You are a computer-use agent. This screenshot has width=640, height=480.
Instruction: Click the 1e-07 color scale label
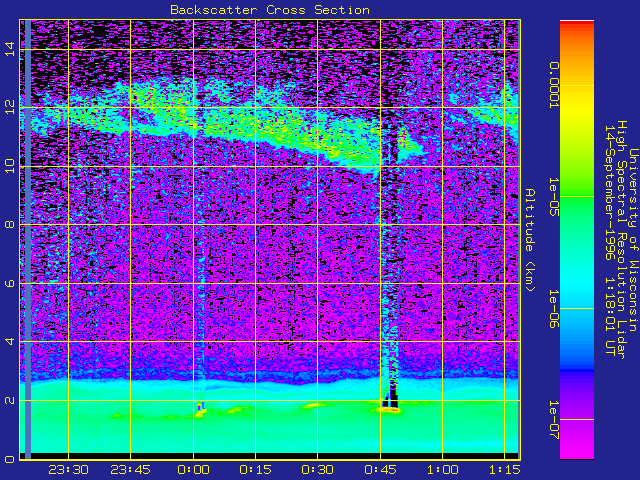553,420
